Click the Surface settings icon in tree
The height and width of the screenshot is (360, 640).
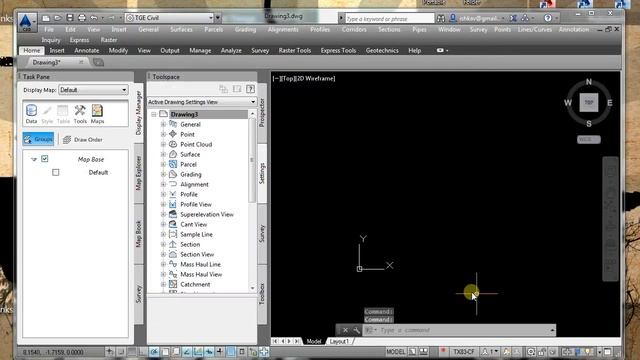coord(173,154)
